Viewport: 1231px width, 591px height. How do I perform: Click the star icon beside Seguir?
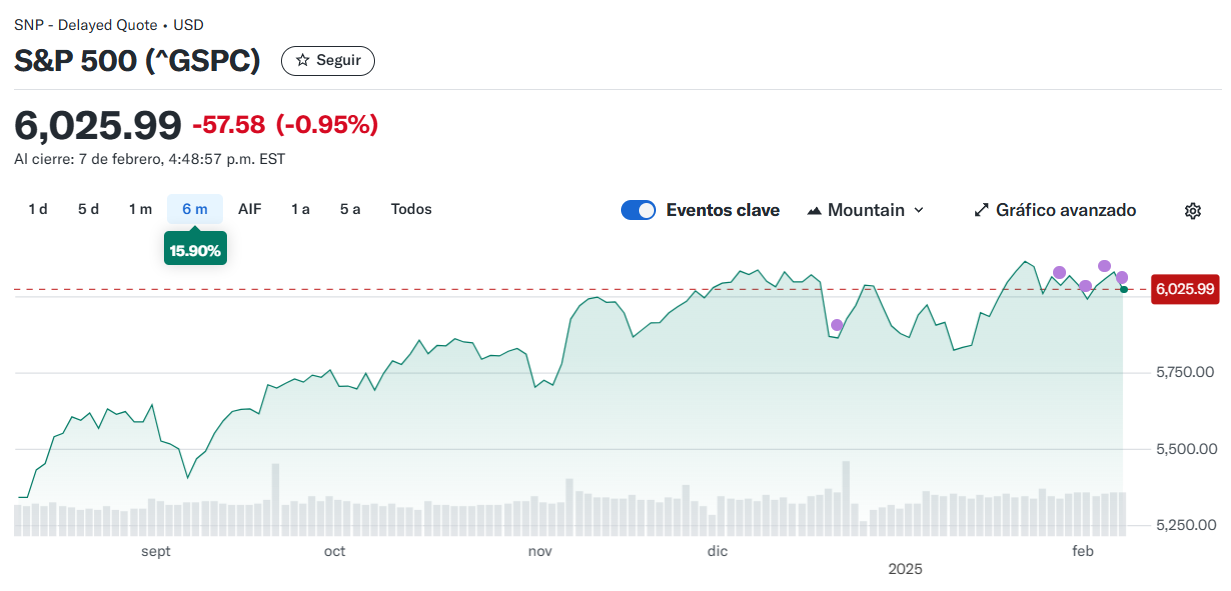(303, 60)
